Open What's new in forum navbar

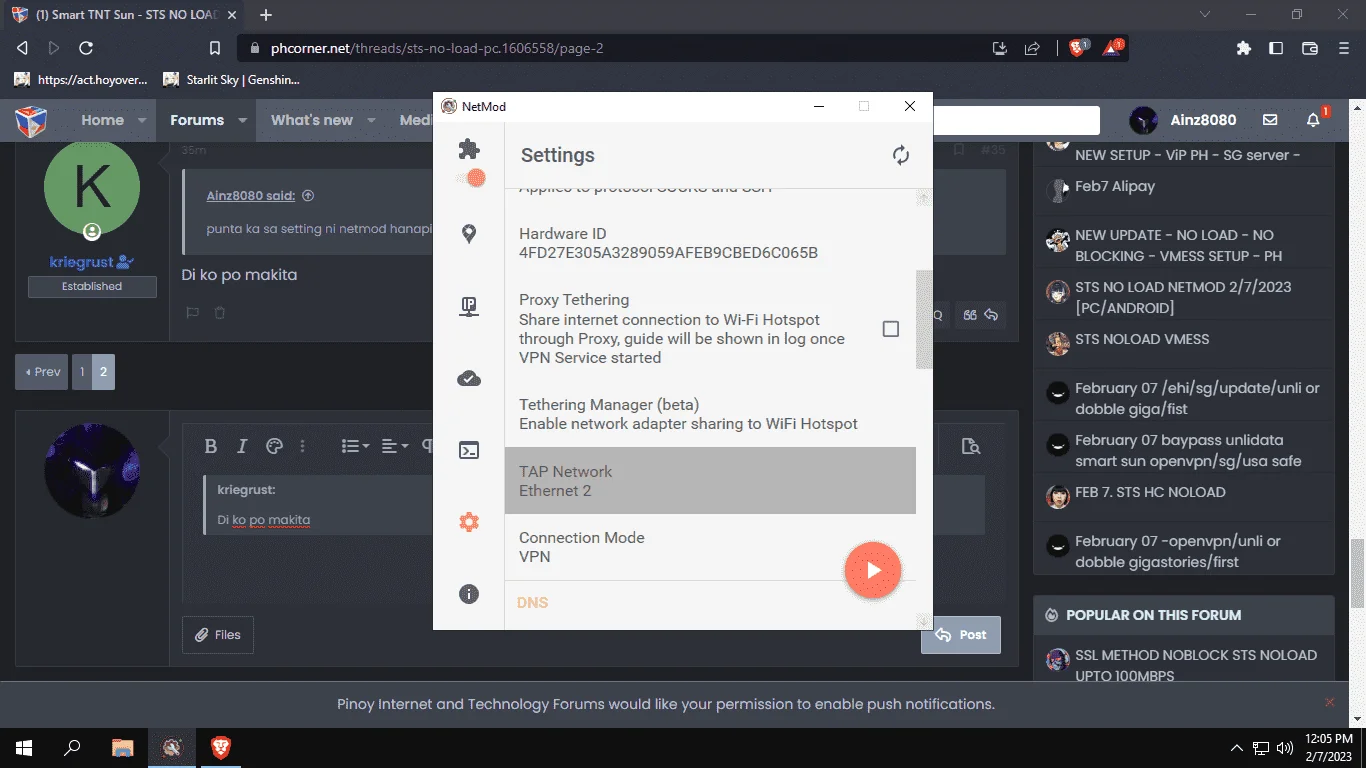(x=312, y=120)
